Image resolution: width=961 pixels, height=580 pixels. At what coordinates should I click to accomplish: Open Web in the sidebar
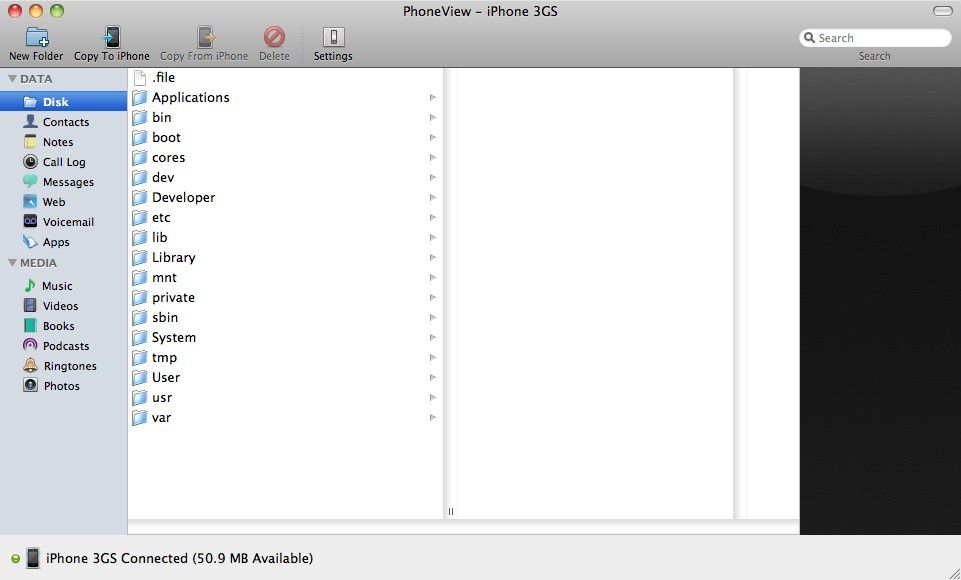tap(64, 202)
